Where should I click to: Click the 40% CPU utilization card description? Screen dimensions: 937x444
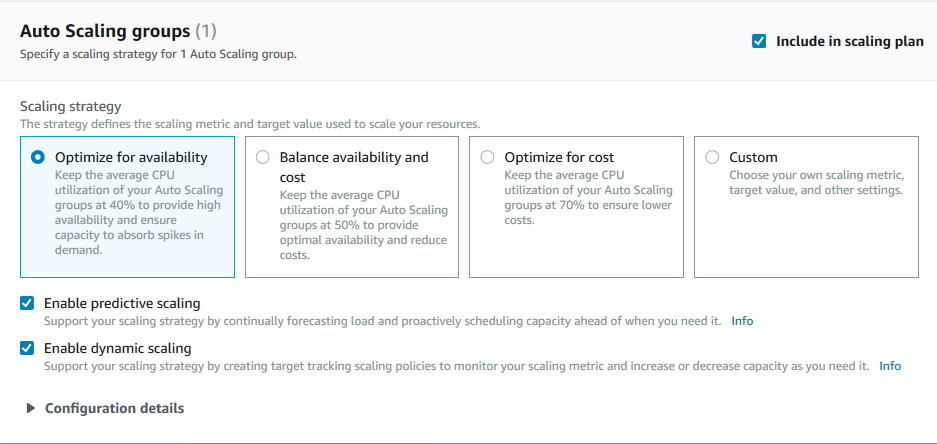[125, 213]
